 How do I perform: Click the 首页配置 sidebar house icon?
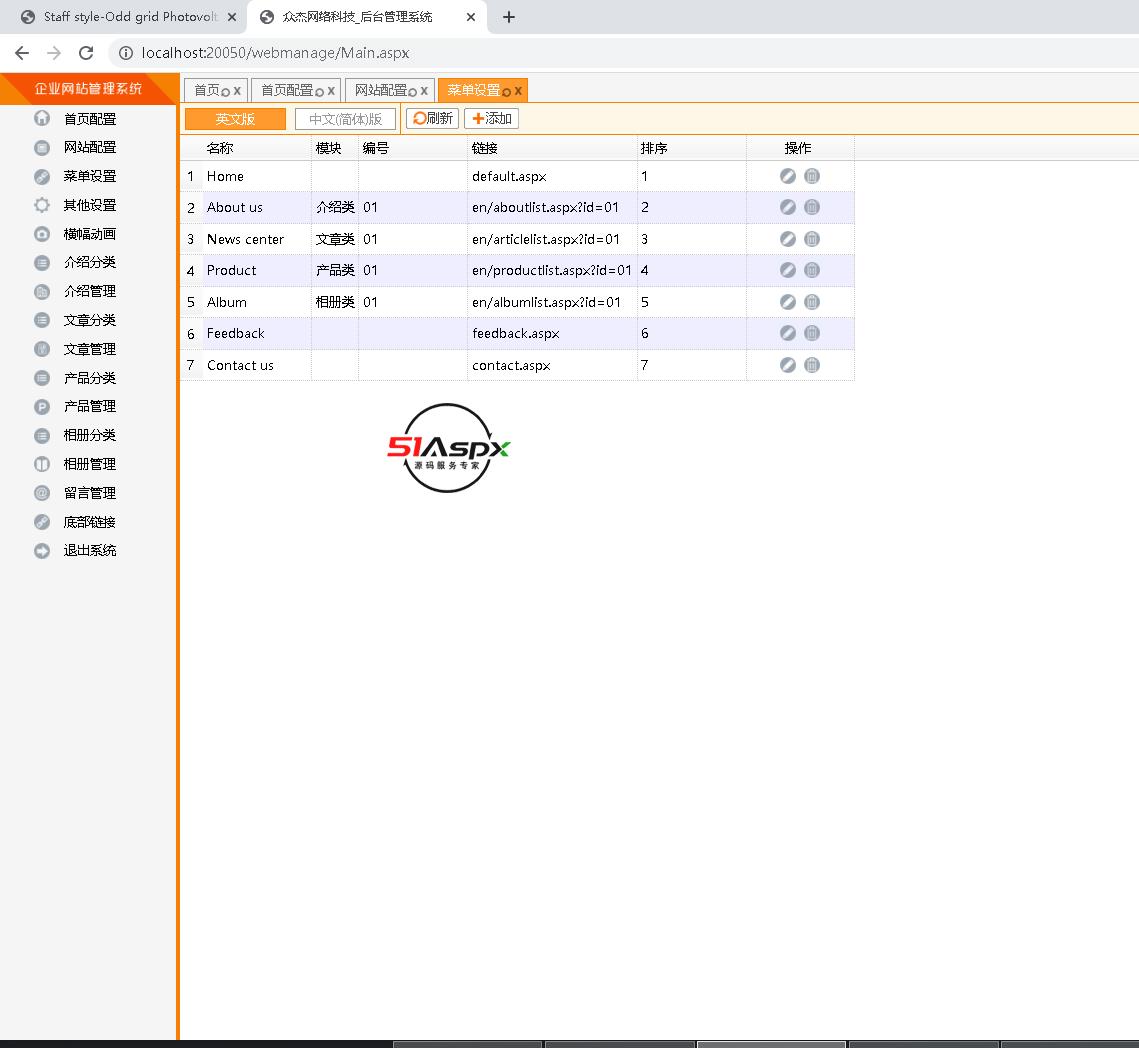pyautogui.click(x=42, y=118)
